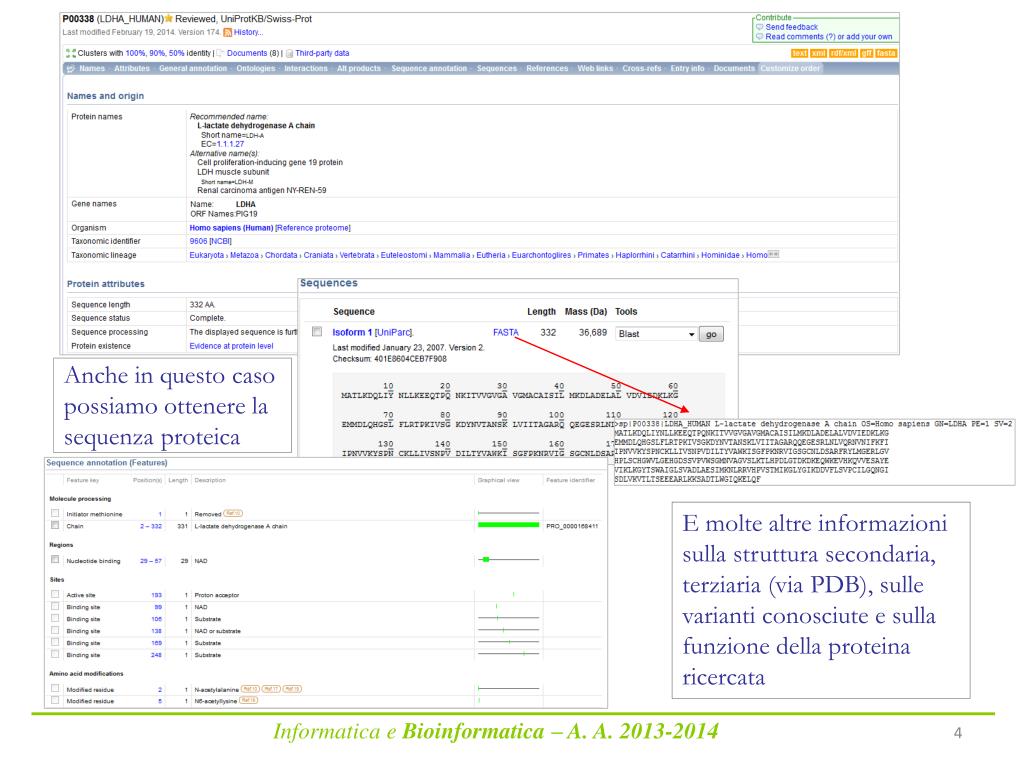This screenshot has height=768, width=1024.
Task: Open the Evidence at protein level link
Action: click(231, 346)
